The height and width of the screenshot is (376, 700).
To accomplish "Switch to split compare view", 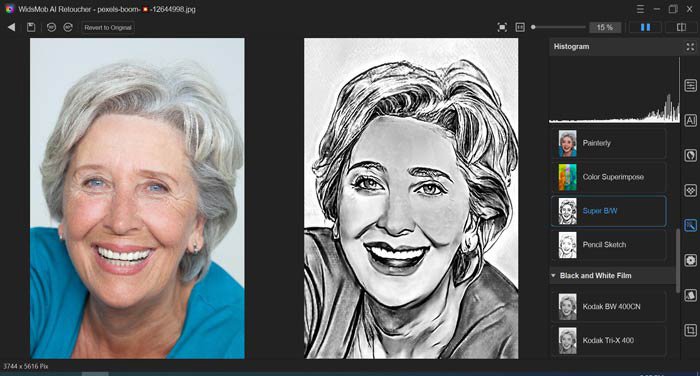I will (x=681, y=27).
